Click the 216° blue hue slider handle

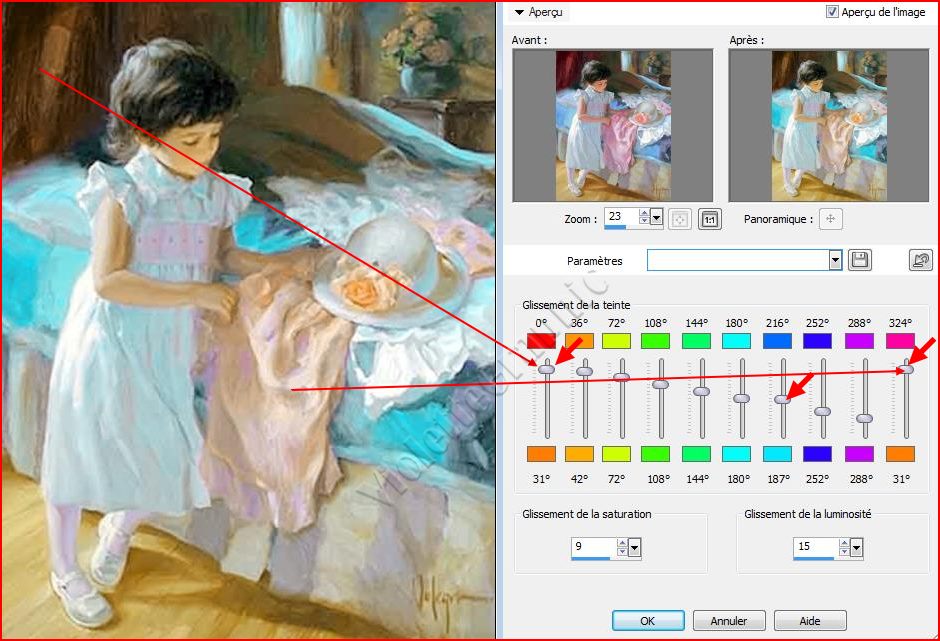coord(783,398)
